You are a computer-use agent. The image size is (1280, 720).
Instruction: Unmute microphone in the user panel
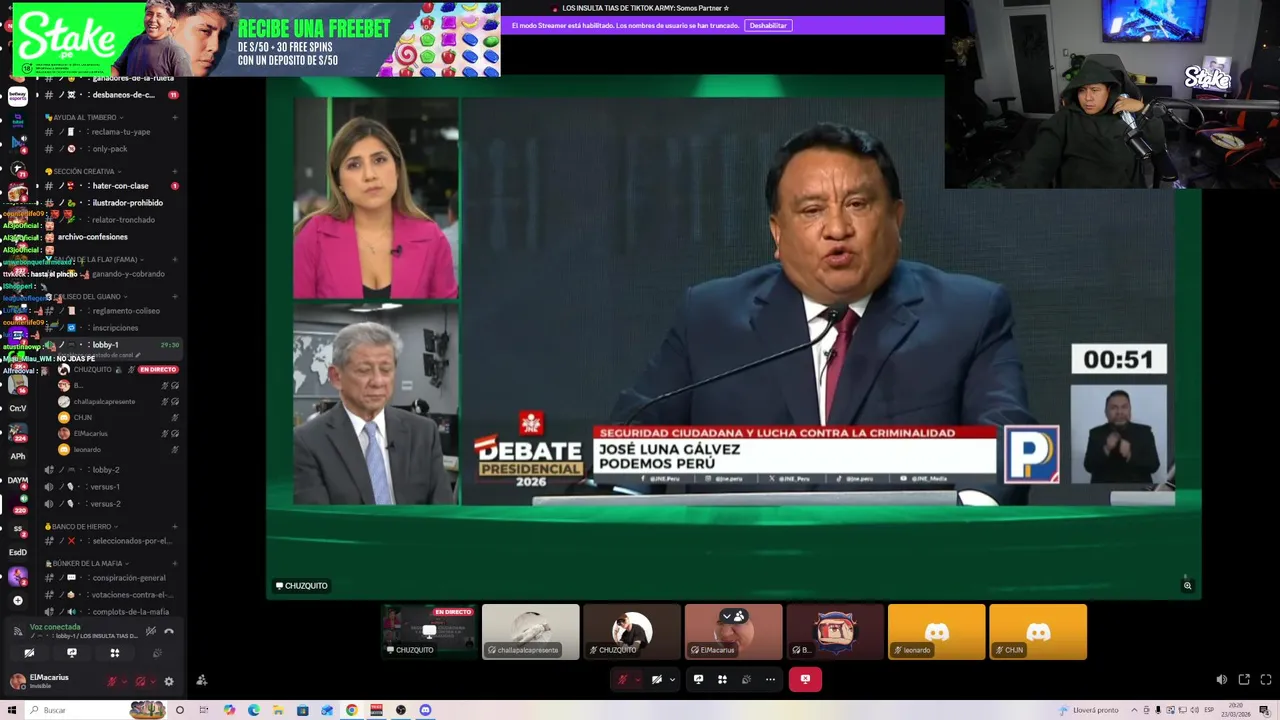112,681
